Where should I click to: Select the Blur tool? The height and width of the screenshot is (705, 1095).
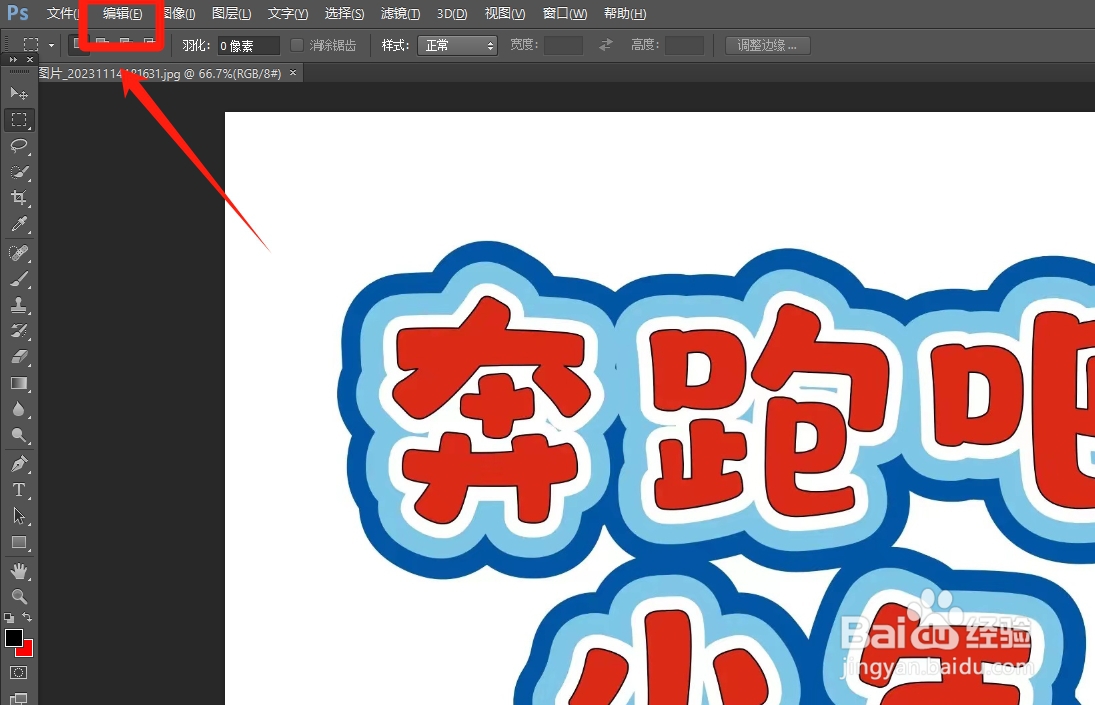pyautogui.click(x=19, y=410)
